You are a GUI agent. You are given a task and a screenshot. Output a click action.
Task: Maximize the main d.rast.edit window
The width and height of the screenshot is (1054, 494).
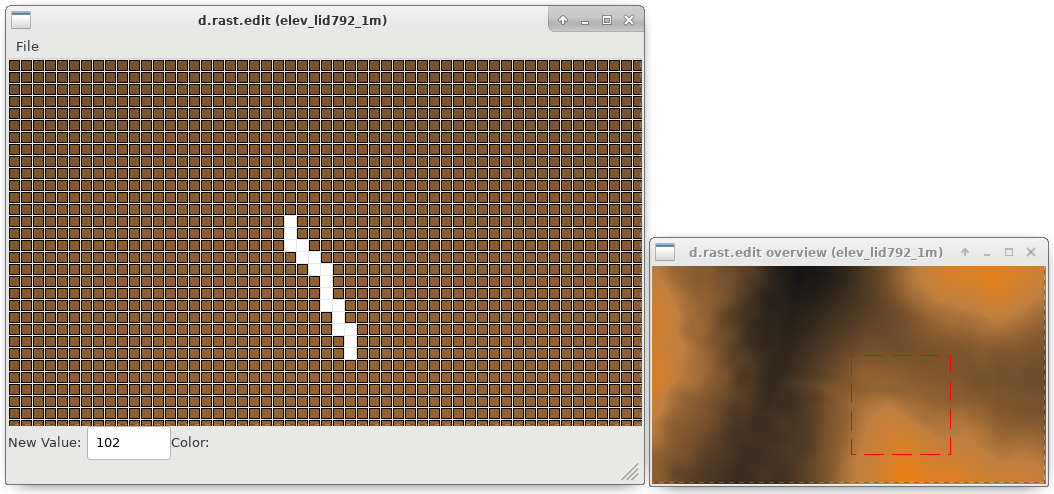point(607,20)
